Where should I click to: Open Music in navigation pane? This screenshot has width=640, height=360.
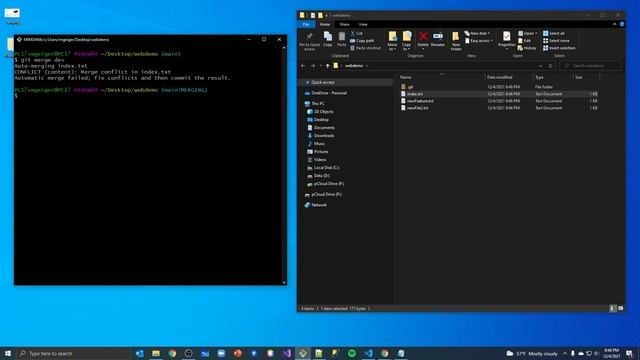[319, 144]
